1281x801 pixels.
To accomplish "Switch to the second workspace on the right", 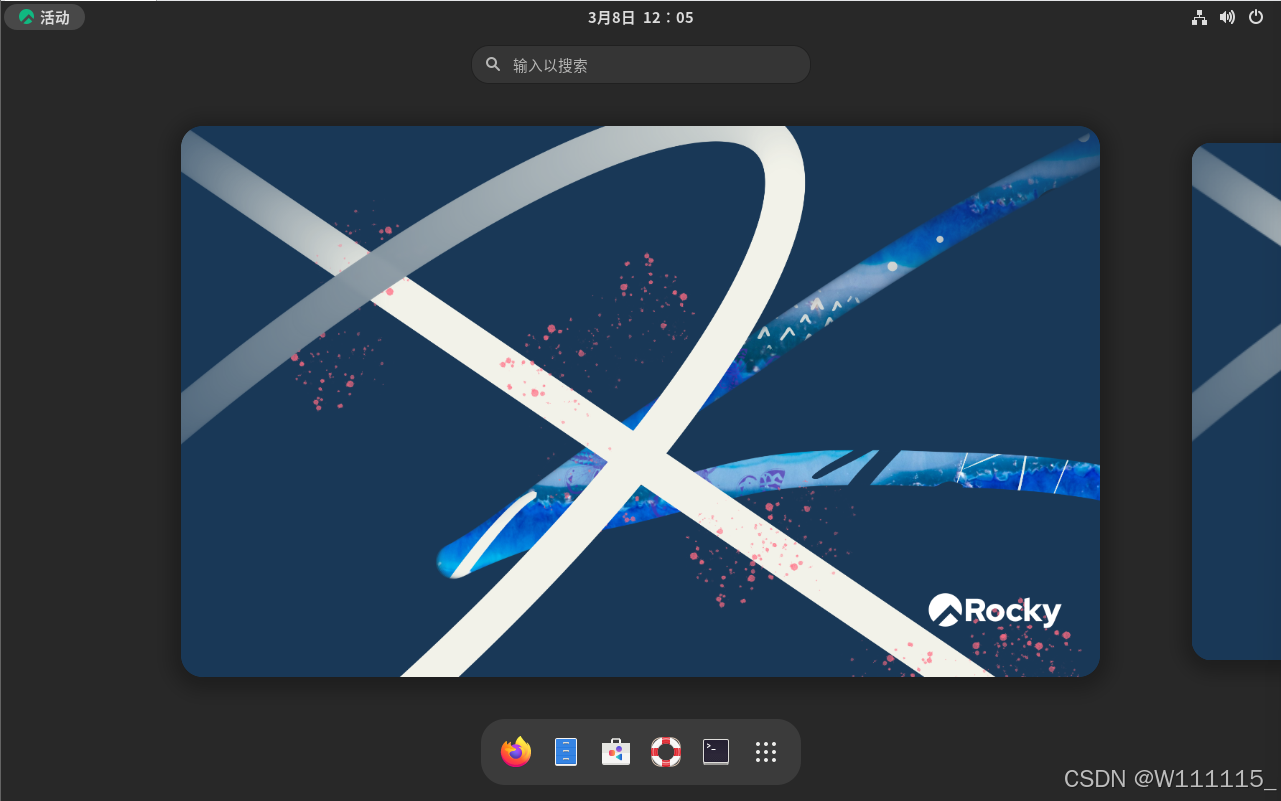I will pos(1236,401).
